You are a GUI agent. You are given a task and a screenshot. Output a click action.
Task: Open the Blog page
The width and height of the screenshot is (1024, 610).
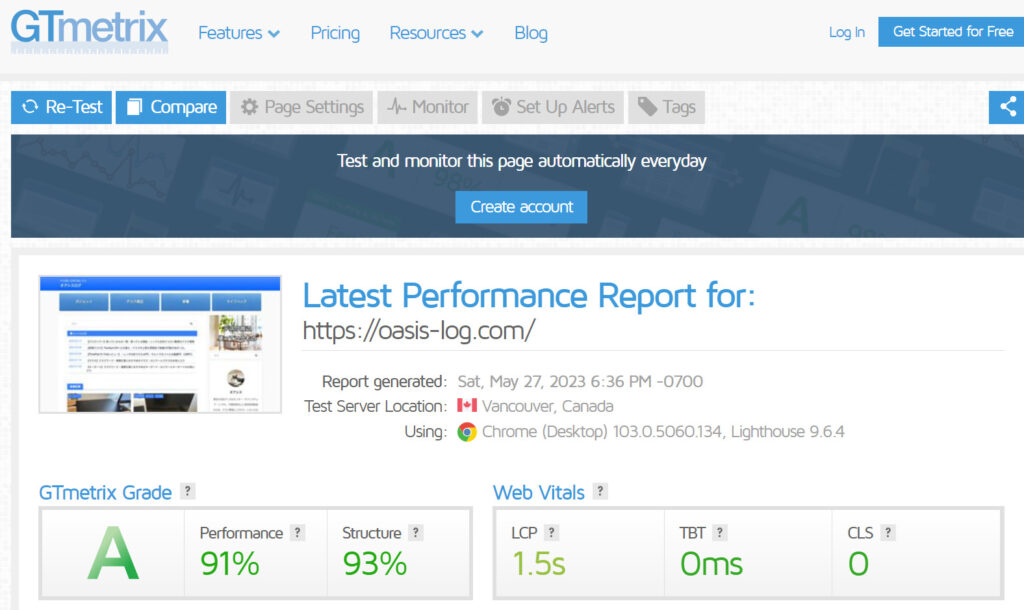point(531,33)
